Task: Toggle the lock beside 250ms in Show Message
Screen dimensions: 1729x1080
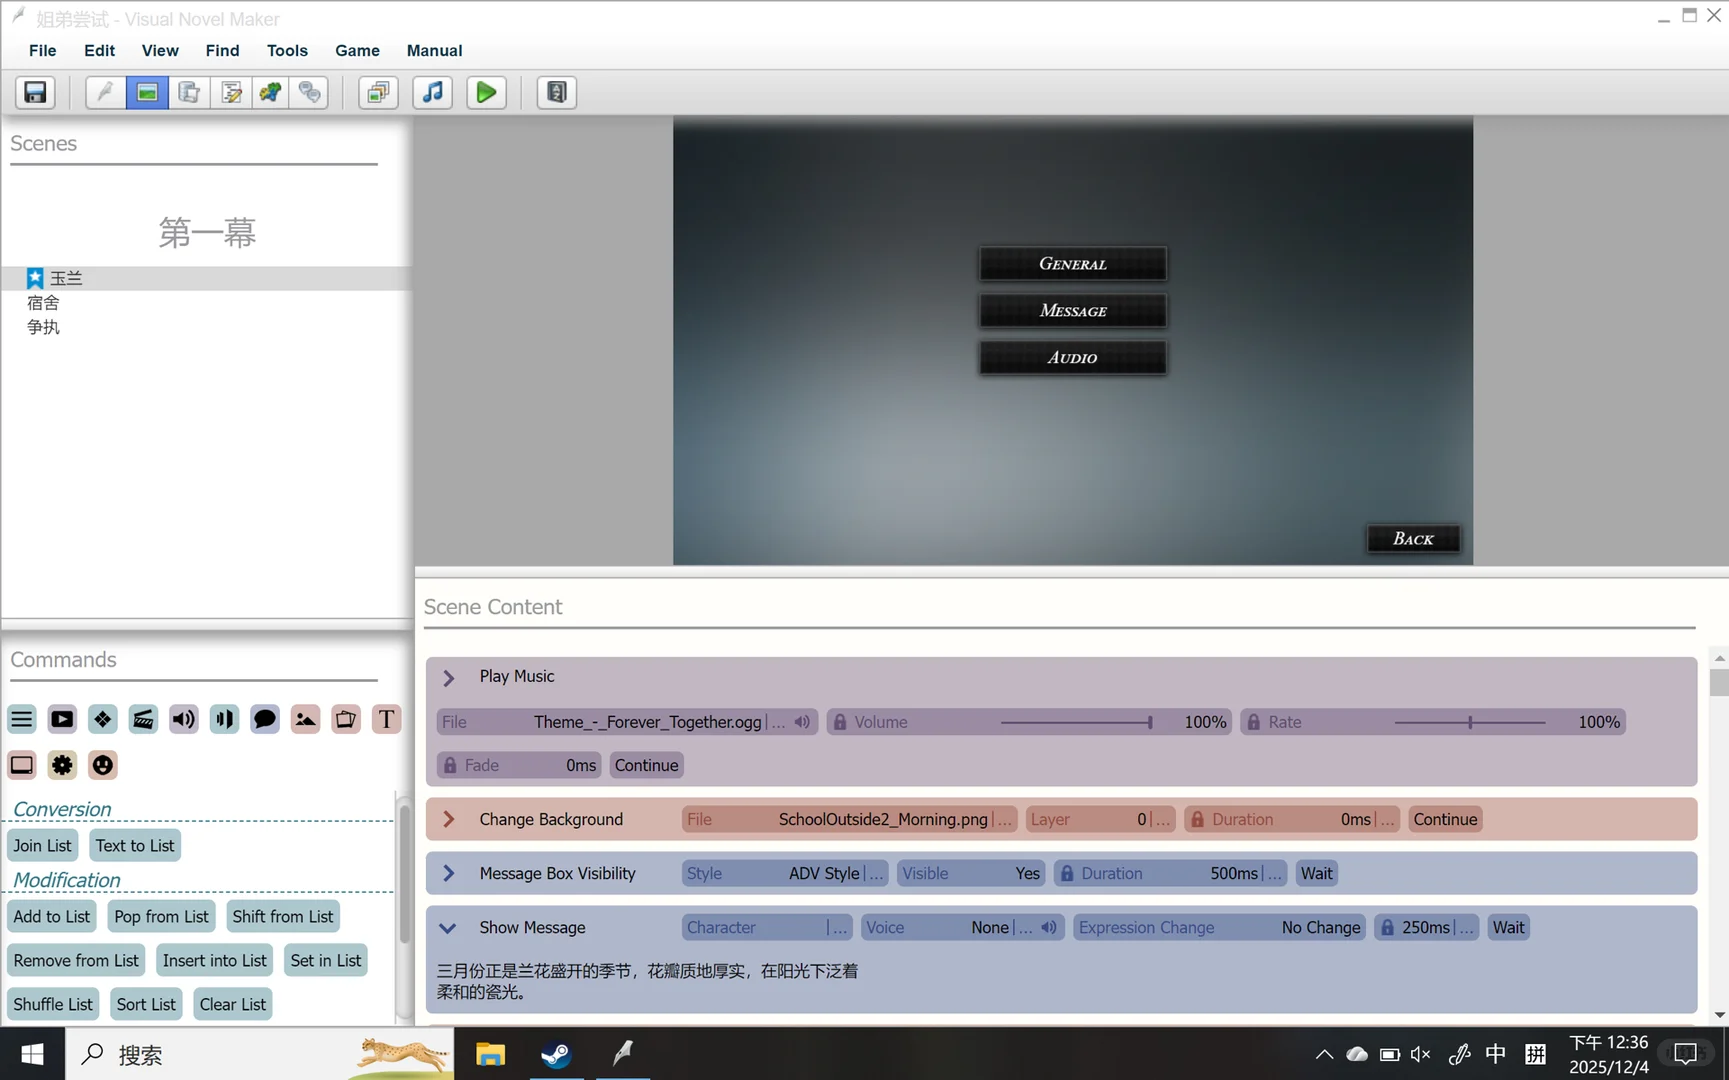Action: [x=1387, y=927]
